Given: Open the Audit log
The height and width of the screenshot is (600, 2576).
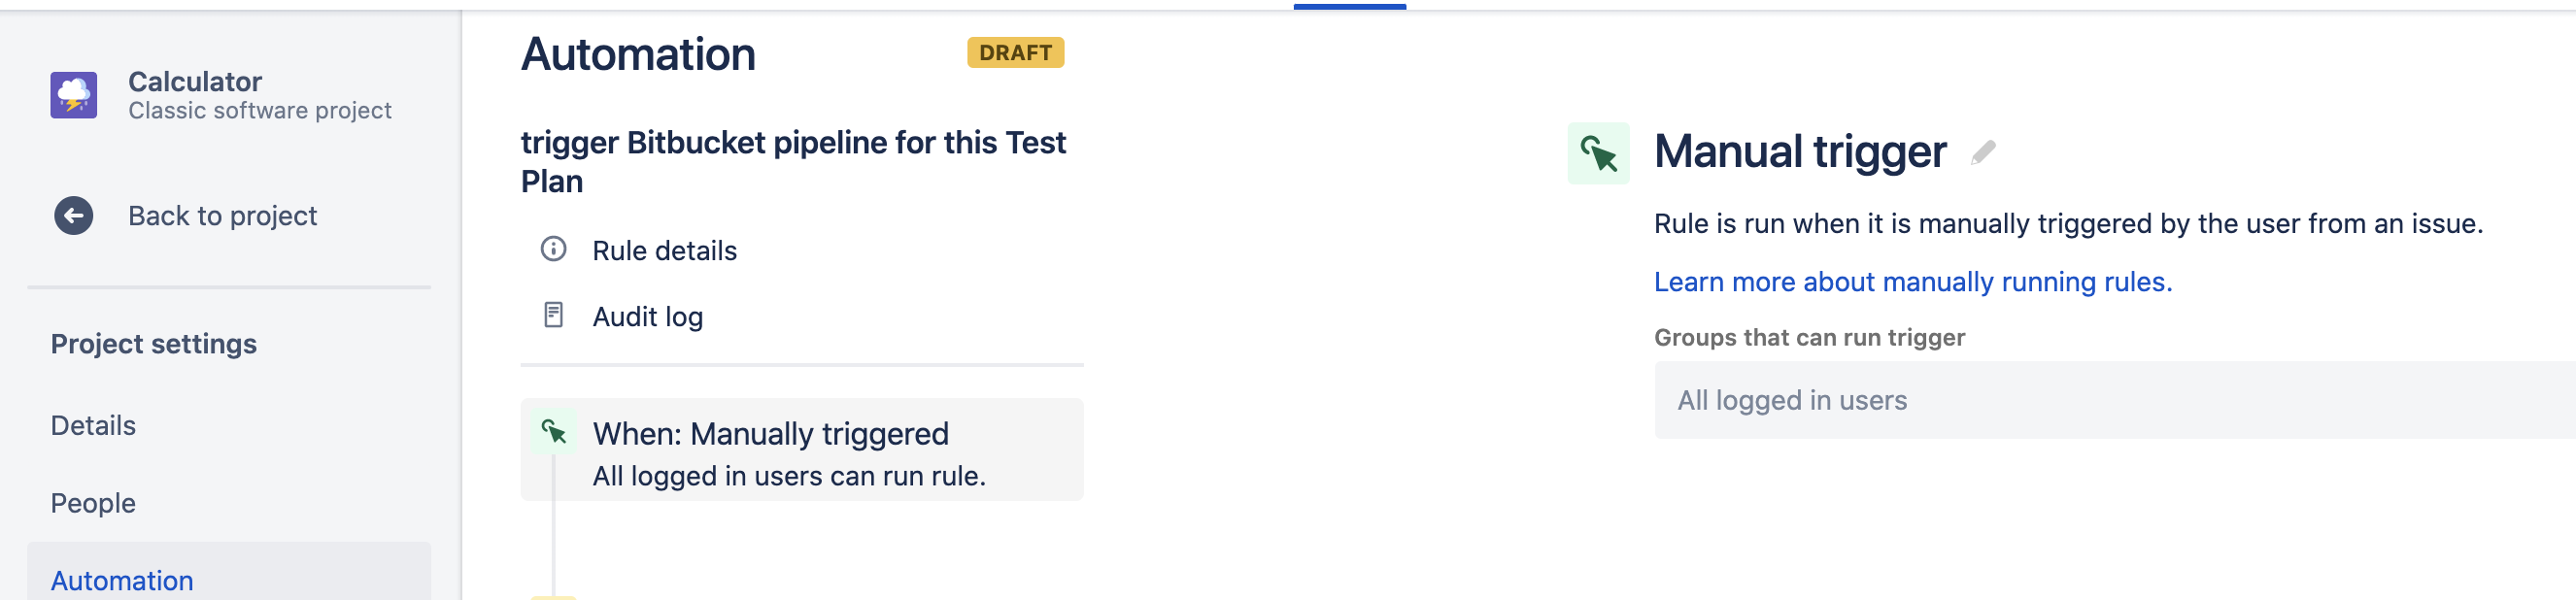Looking at the screenshot, I should [647, 317].
